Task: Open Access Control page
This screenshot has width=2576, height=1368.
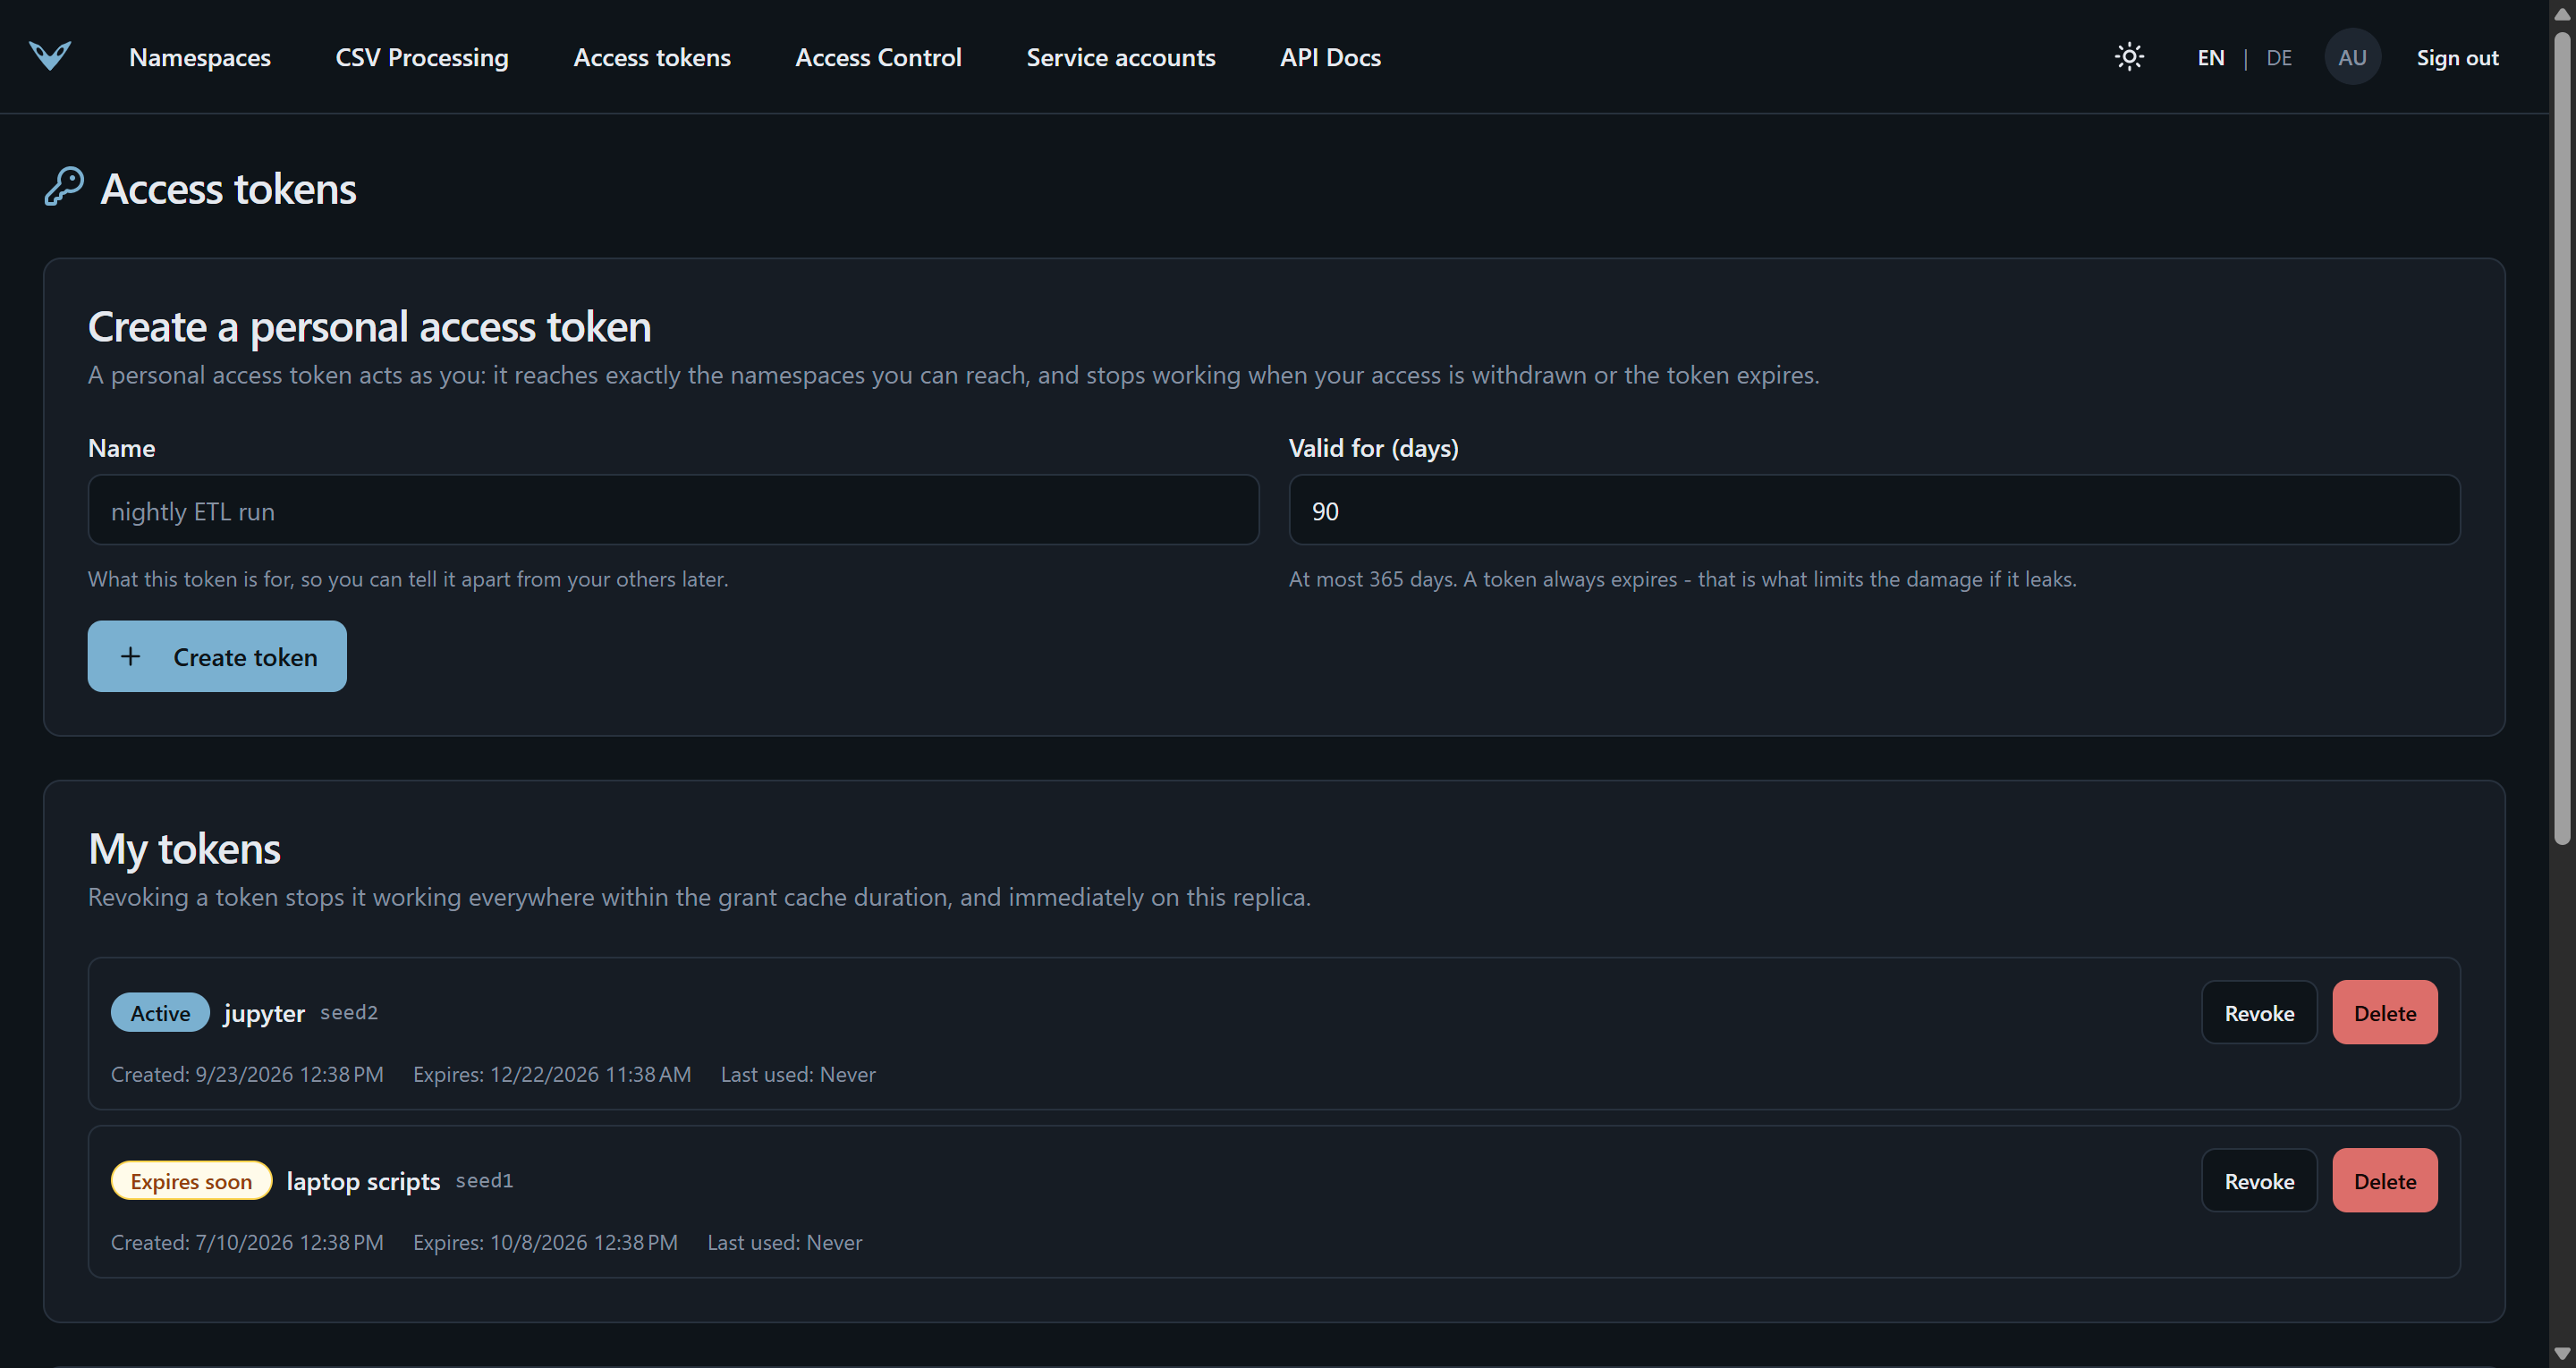Action: coord(878,57)
